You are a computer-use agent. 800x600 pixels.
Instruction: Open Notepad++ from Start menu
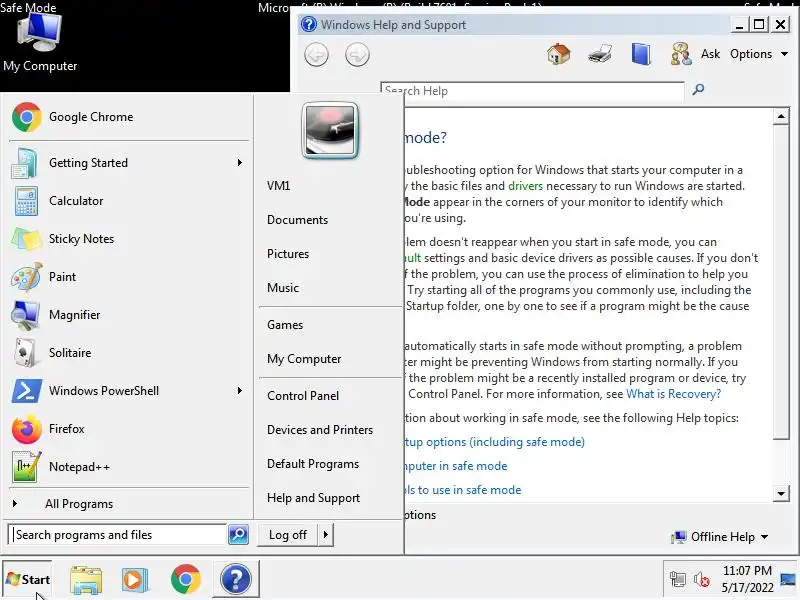click(128, 467)
